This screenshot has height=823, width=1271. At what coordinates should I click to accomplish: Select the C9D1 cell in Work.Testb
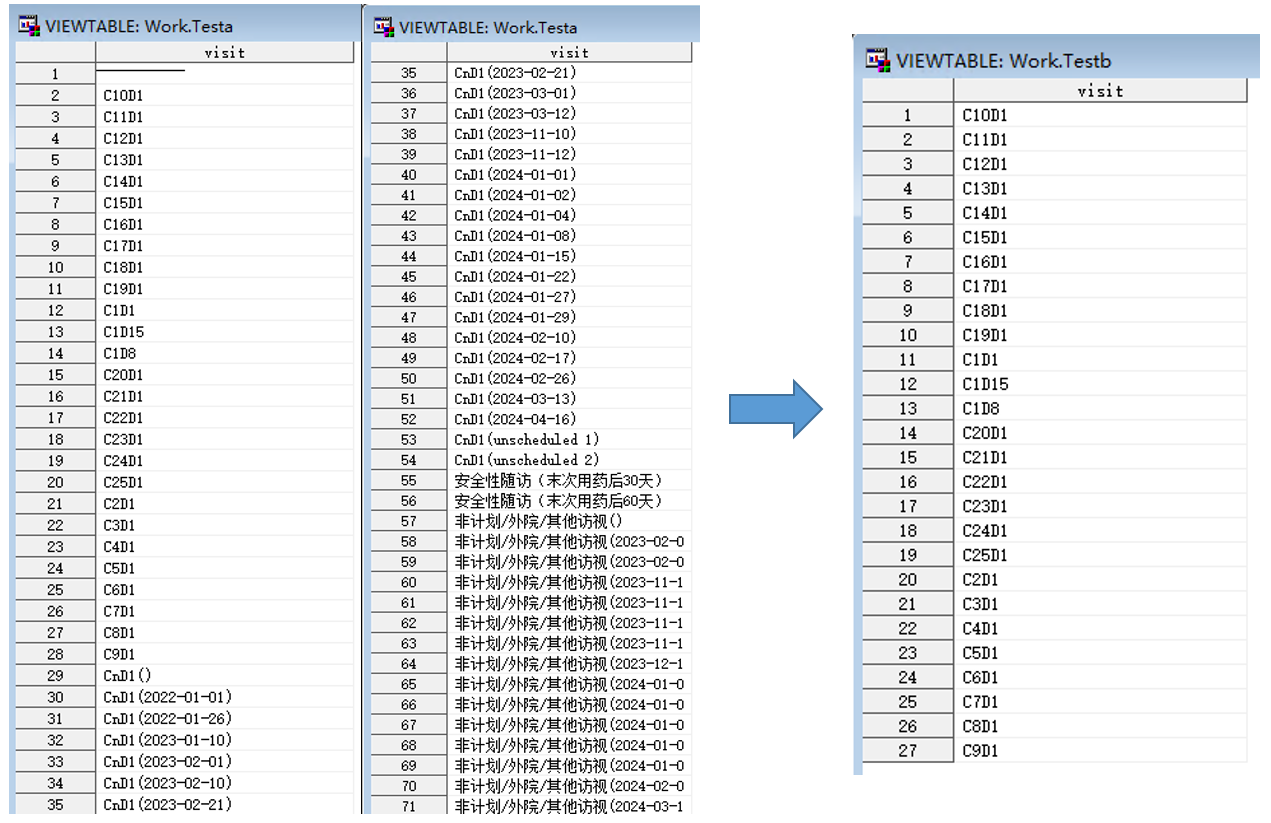tap(1100, 751)
